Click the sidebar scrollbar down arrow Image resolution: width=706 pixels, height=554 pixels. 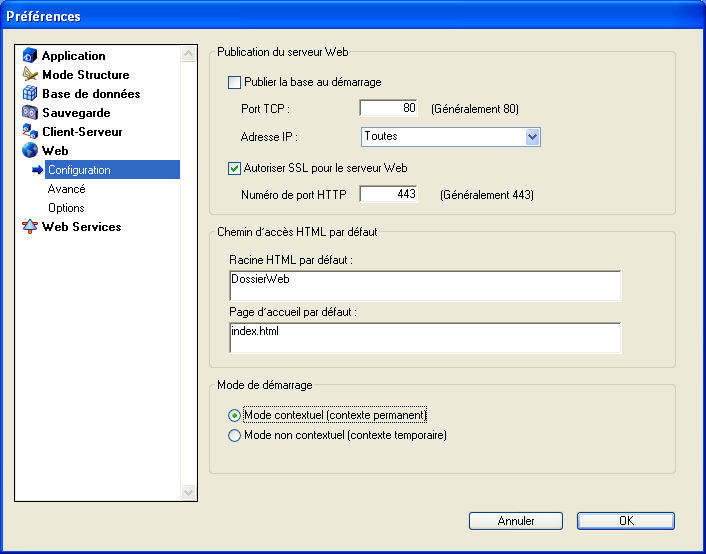point(189,492)
